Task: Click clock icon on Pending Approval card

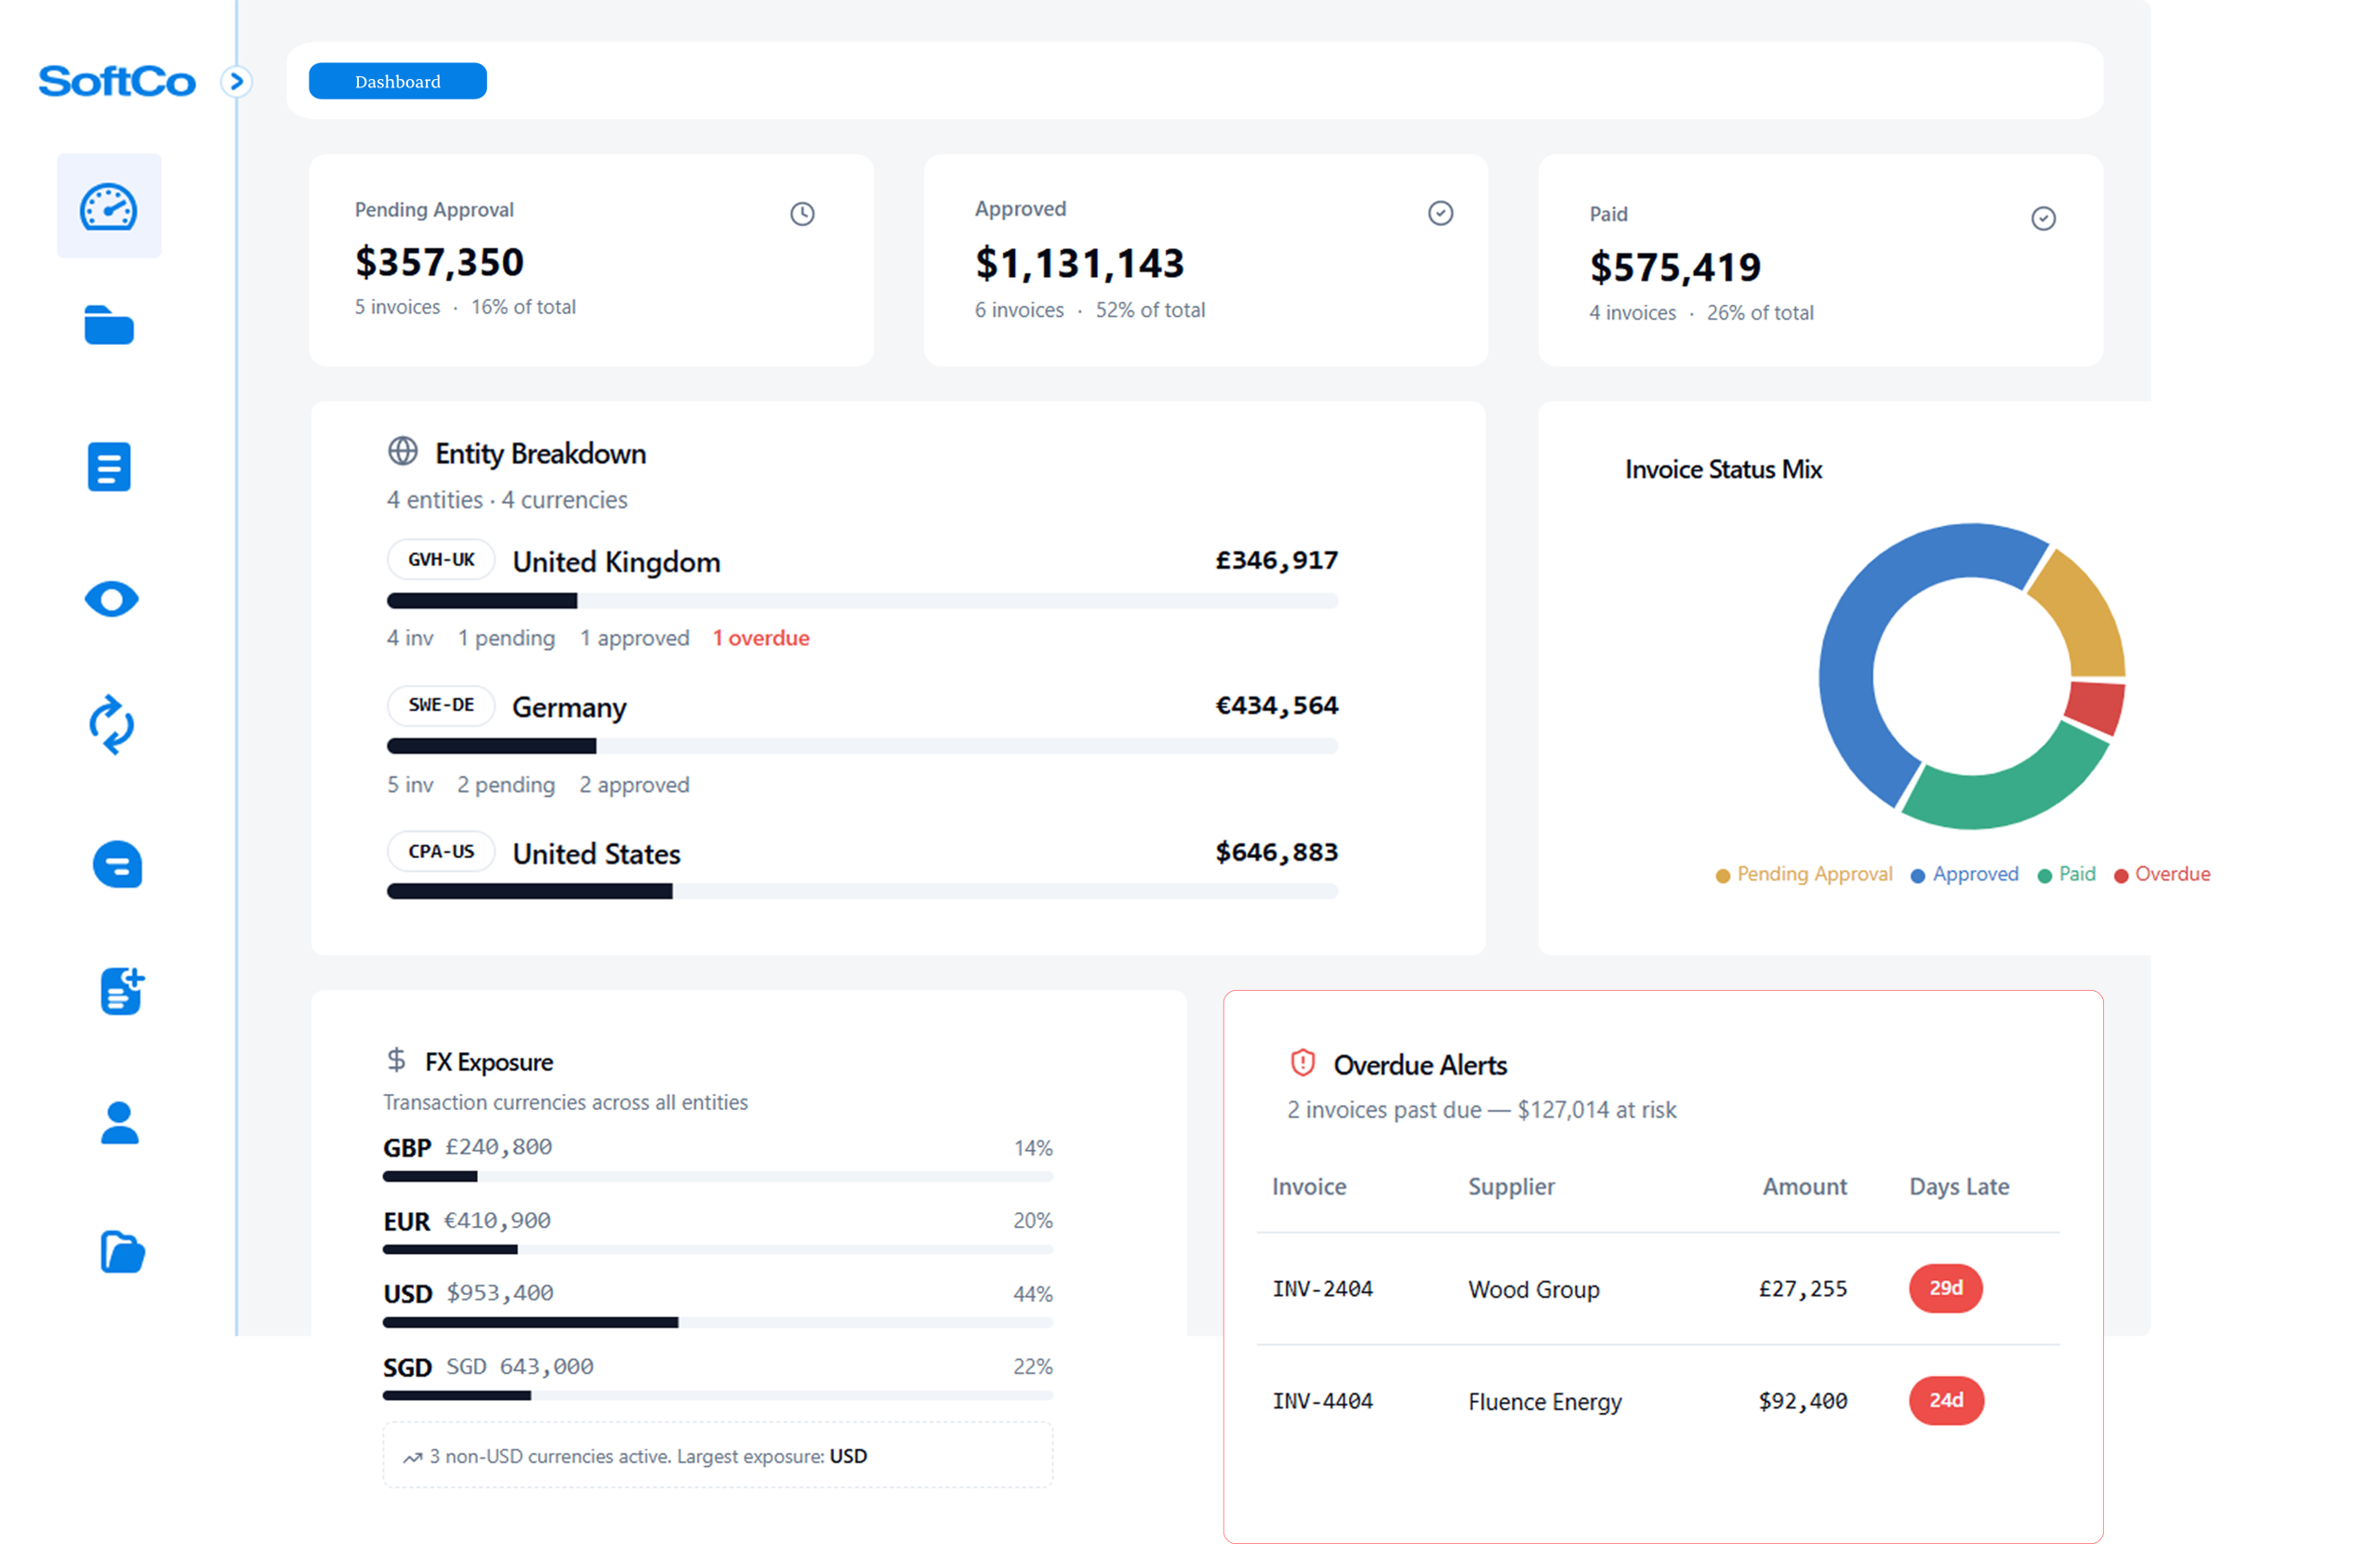Action: coord(802,214)
